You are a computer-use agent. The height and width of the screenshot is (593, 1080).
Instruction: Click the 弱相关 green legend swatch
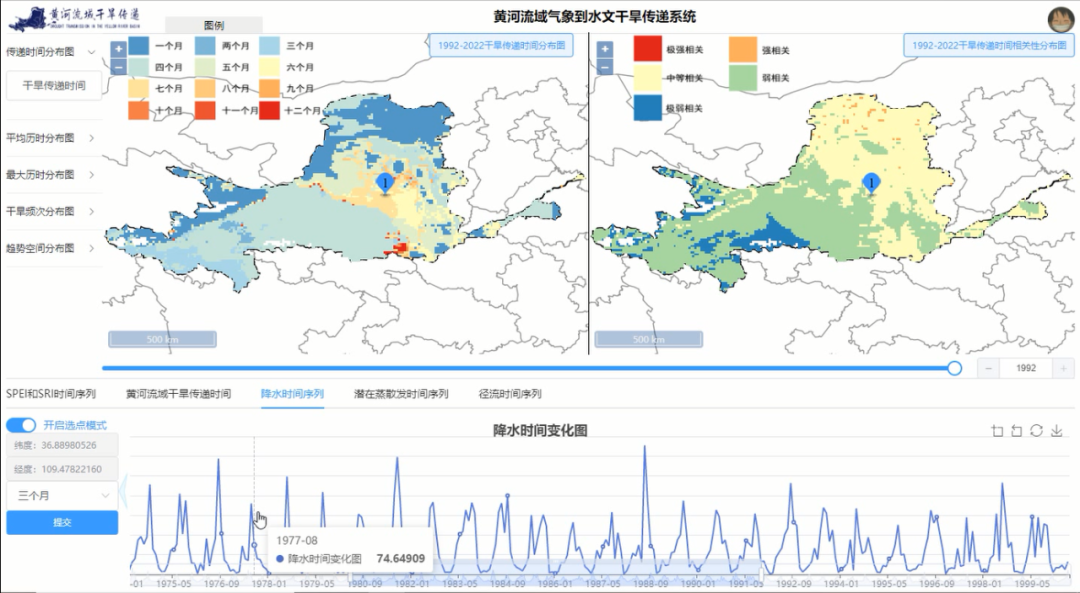point(743,78)
